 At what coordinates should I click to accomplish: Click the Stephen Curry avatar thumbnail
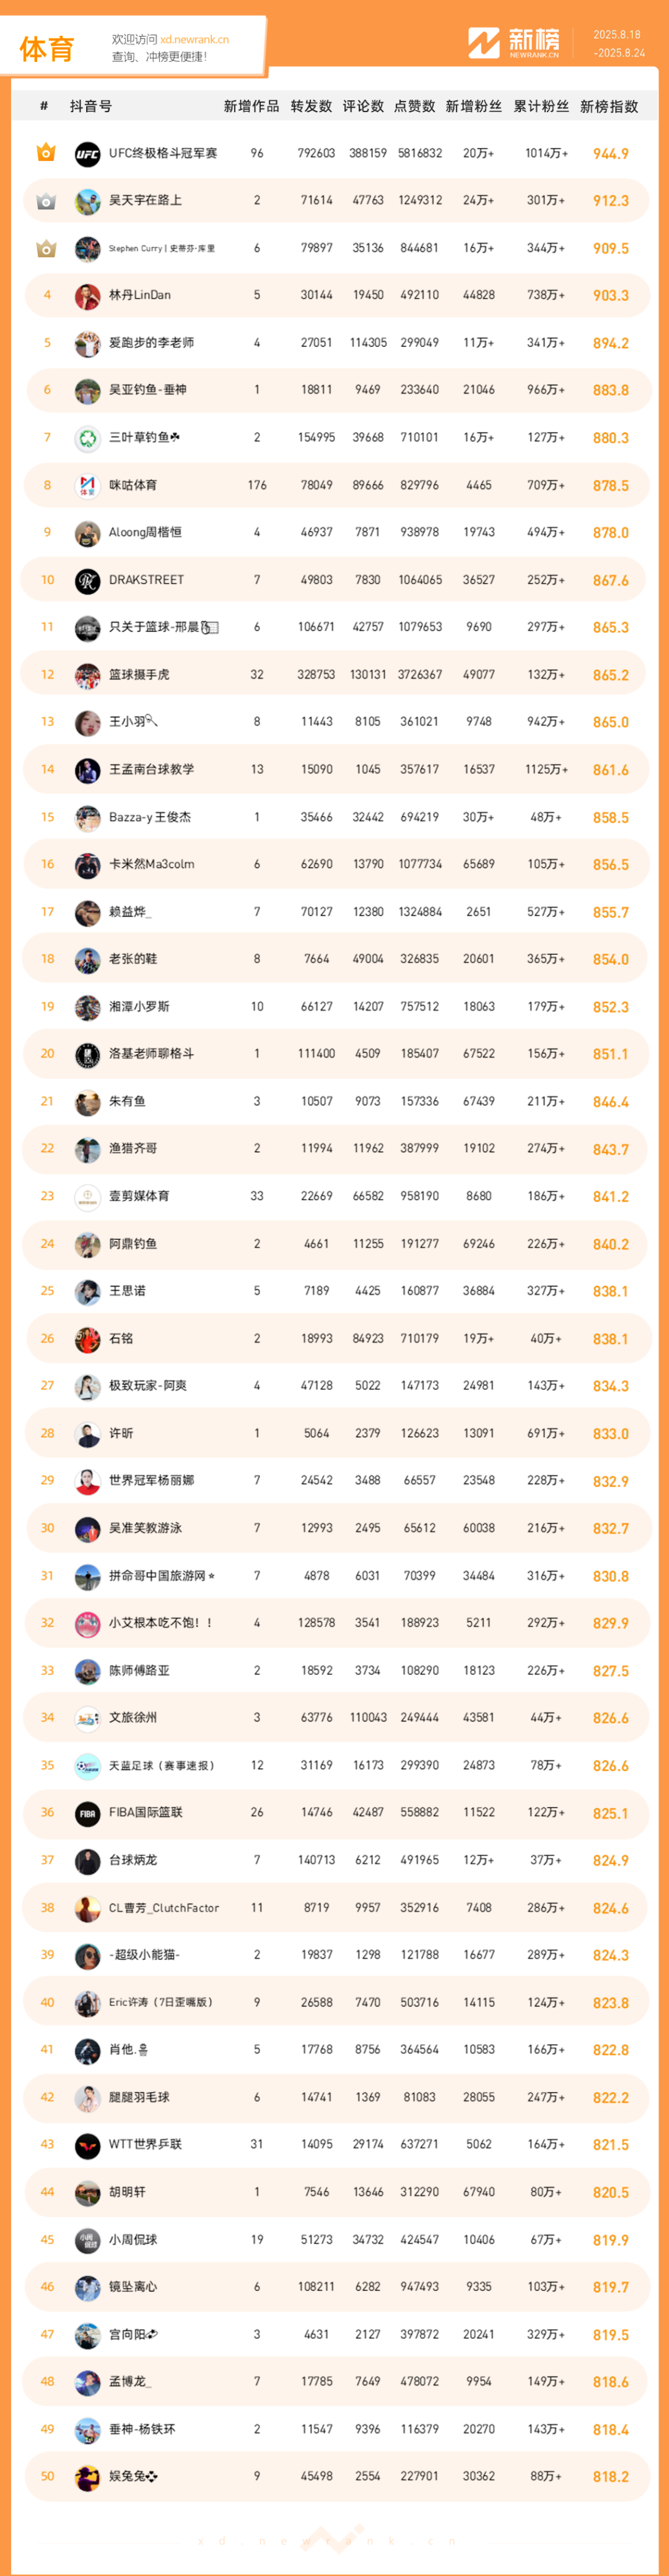pos(88,249)
